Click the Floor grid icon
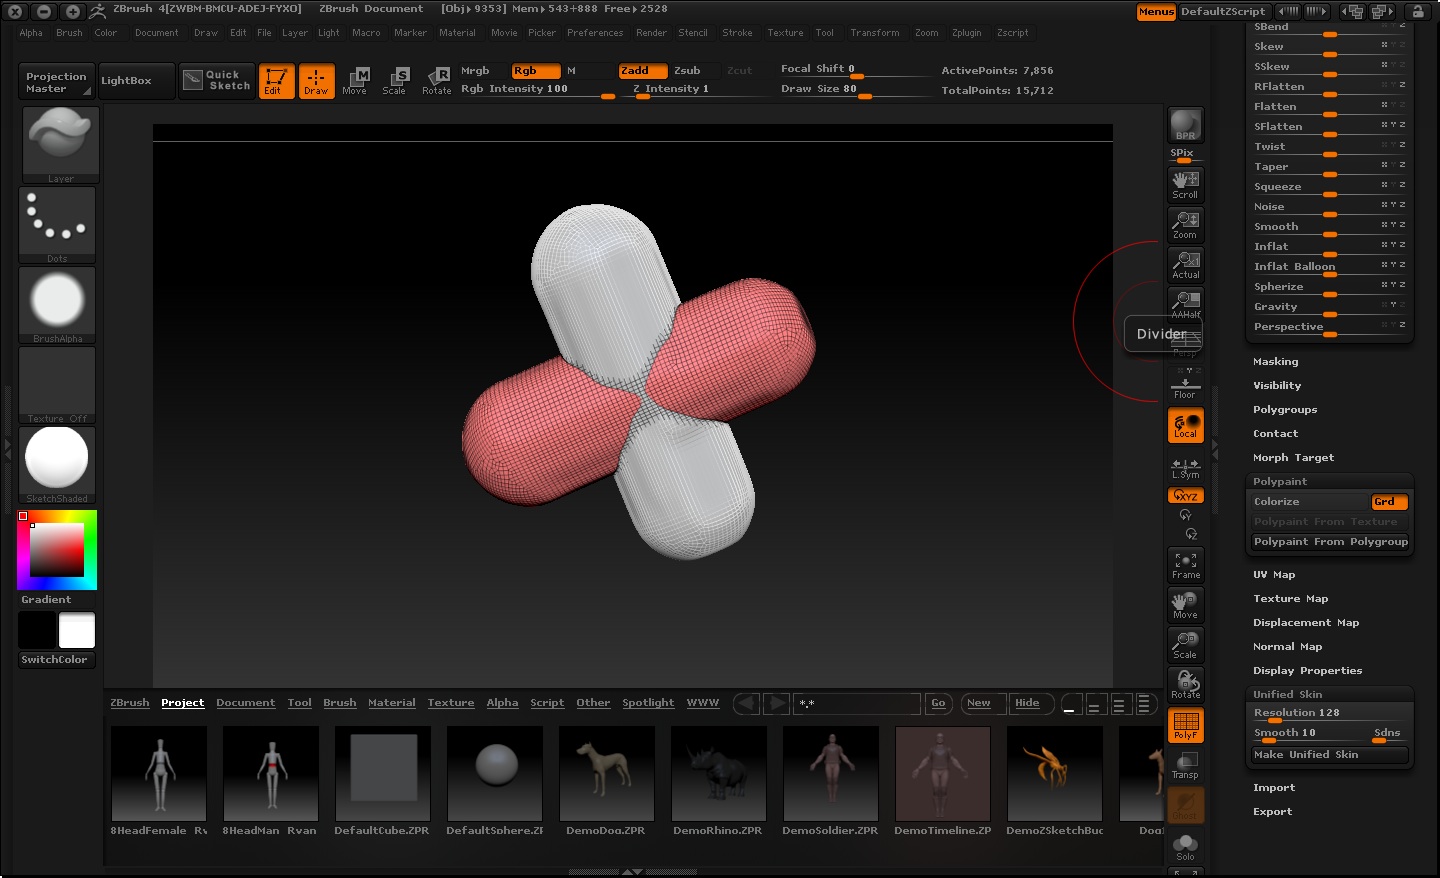 [x=1185, y=386]
